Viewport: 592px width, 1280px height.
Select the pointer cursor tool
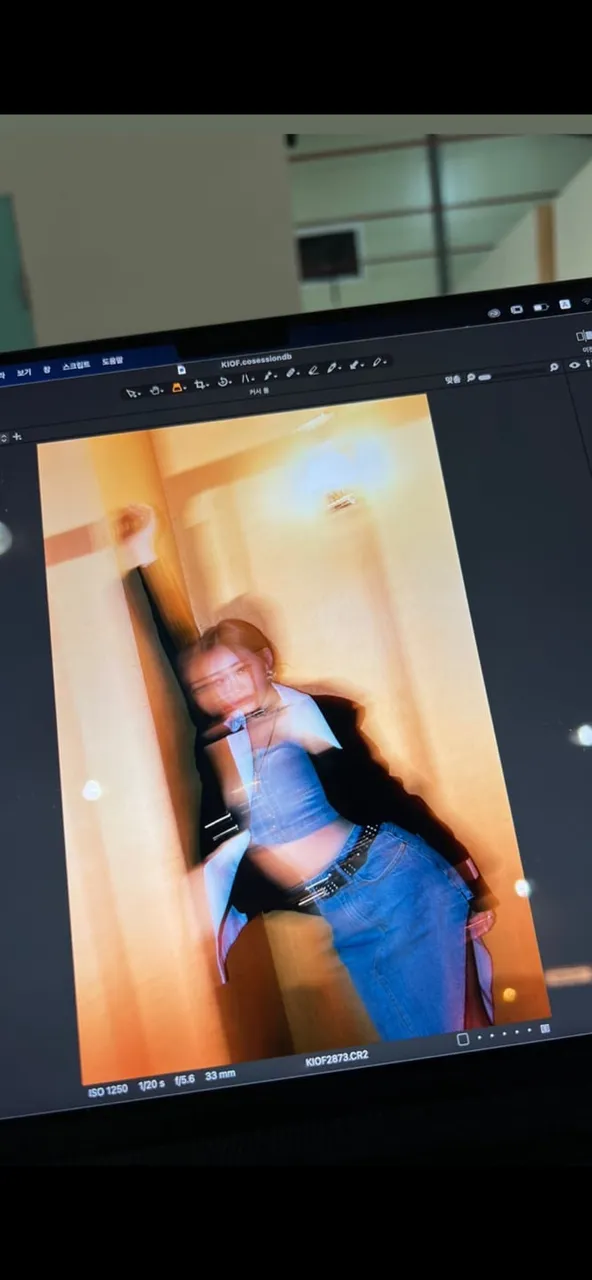[x=133, y=392]
